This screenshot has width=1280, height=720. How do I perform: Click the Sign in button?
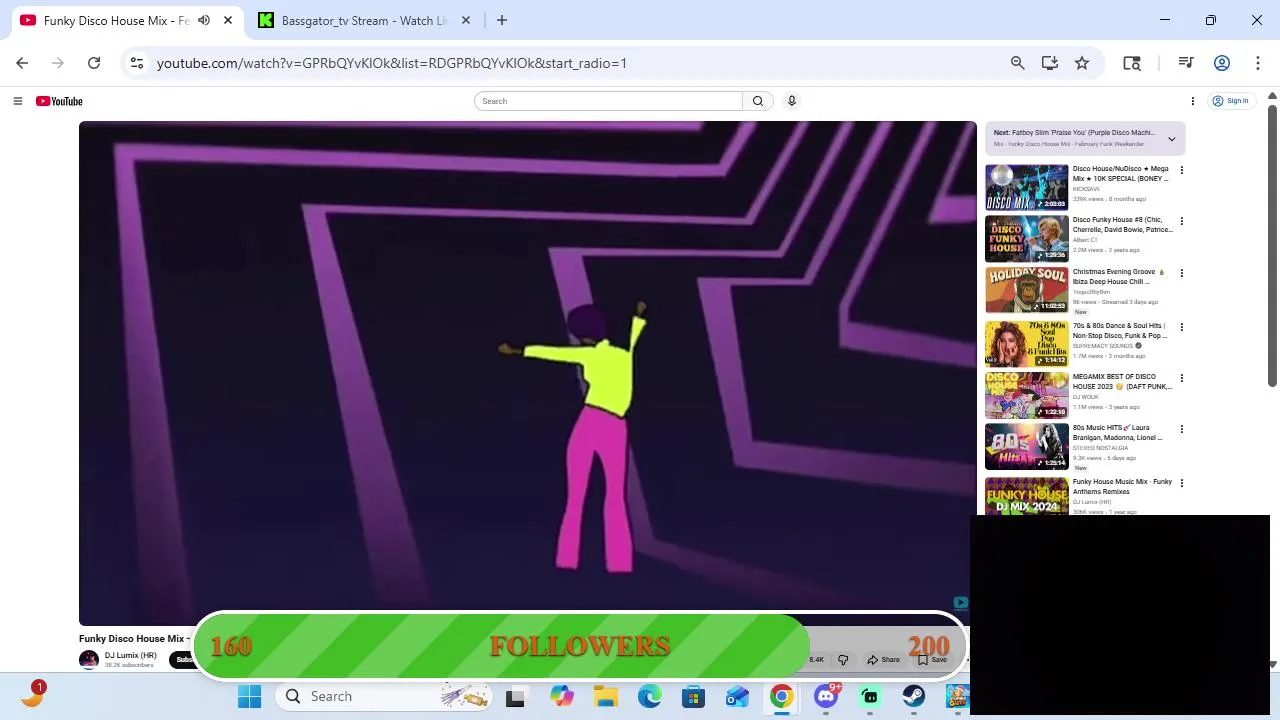pos(1230,101)
